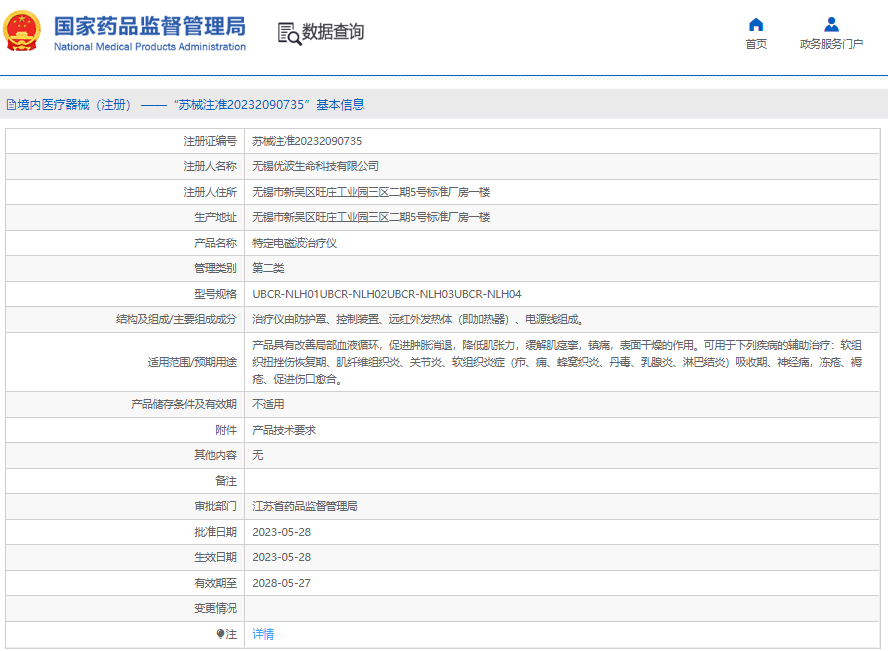Image resolution: width=888 pixels, height=651 pixels.
Task: Click the 数据查询 label
Action: tap(333, 32)
